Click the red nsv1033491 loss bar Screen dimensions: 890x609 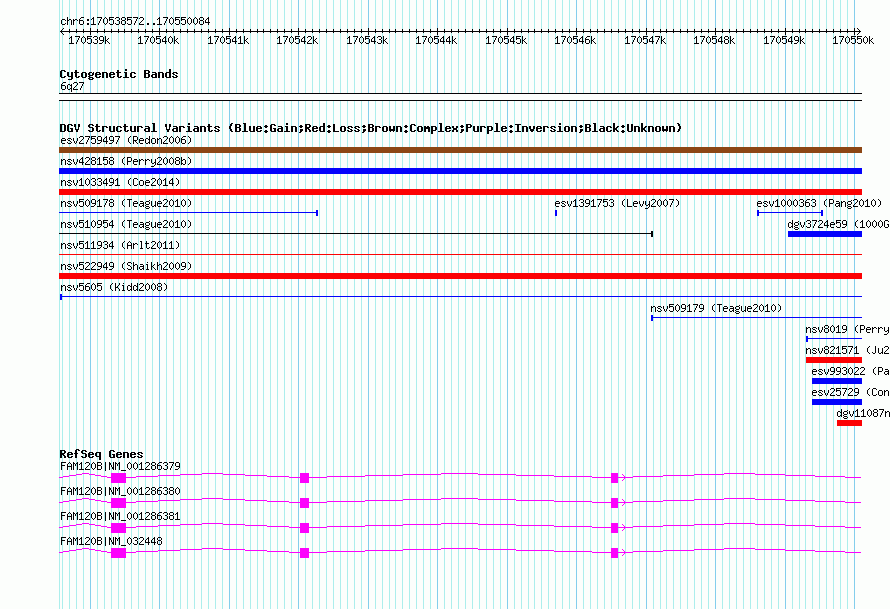[x=460, y=192]
